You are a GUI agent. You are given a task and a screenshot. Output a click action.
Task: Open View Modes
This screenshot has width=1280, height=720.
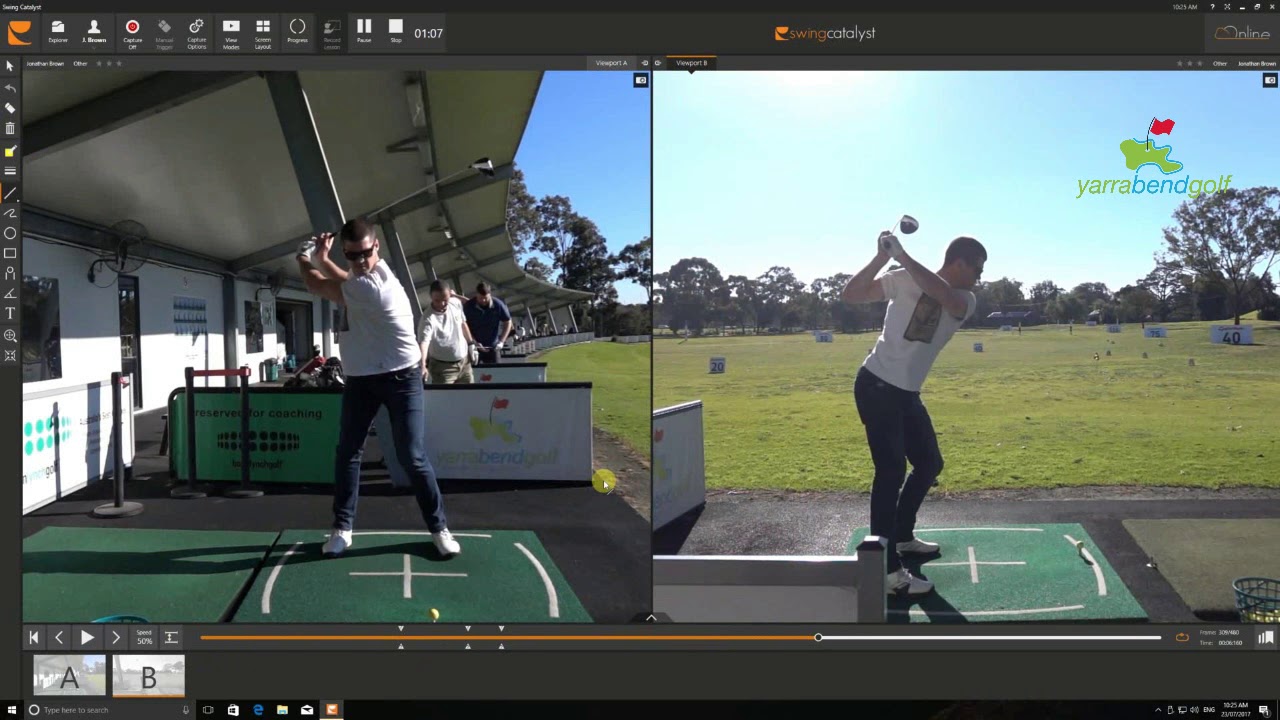point(231,32)
